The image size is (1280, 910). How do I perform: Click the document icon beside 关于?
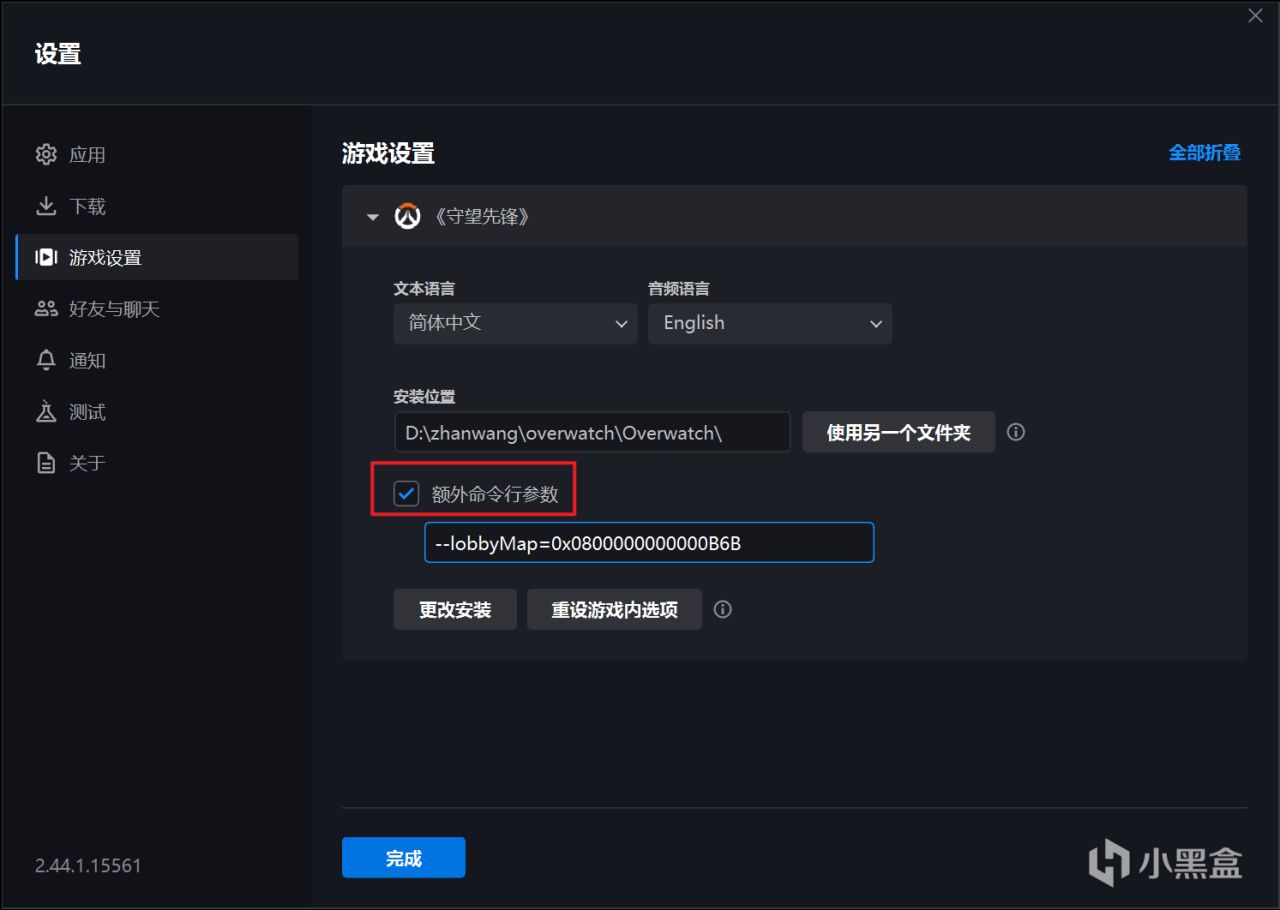(x=46, y=463)
